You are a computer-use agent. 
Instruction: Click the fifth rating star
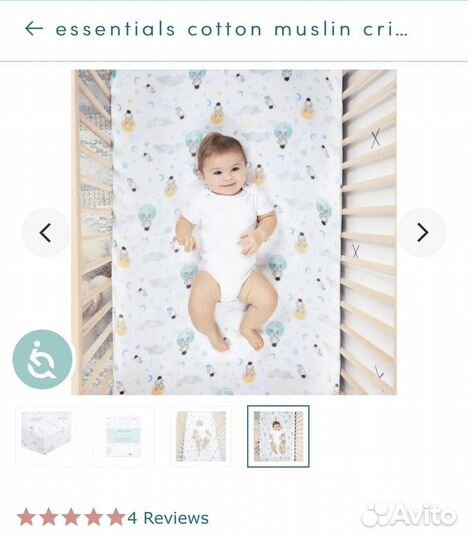[116, 517]
